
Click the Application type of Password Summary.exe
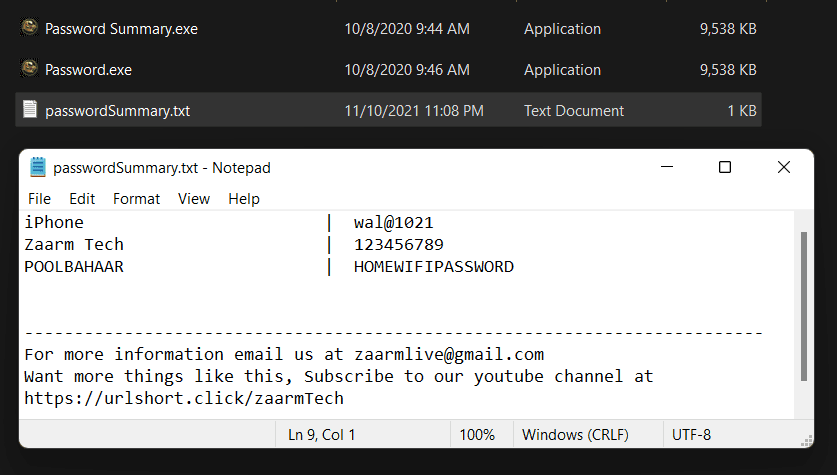tap(562, 29)
